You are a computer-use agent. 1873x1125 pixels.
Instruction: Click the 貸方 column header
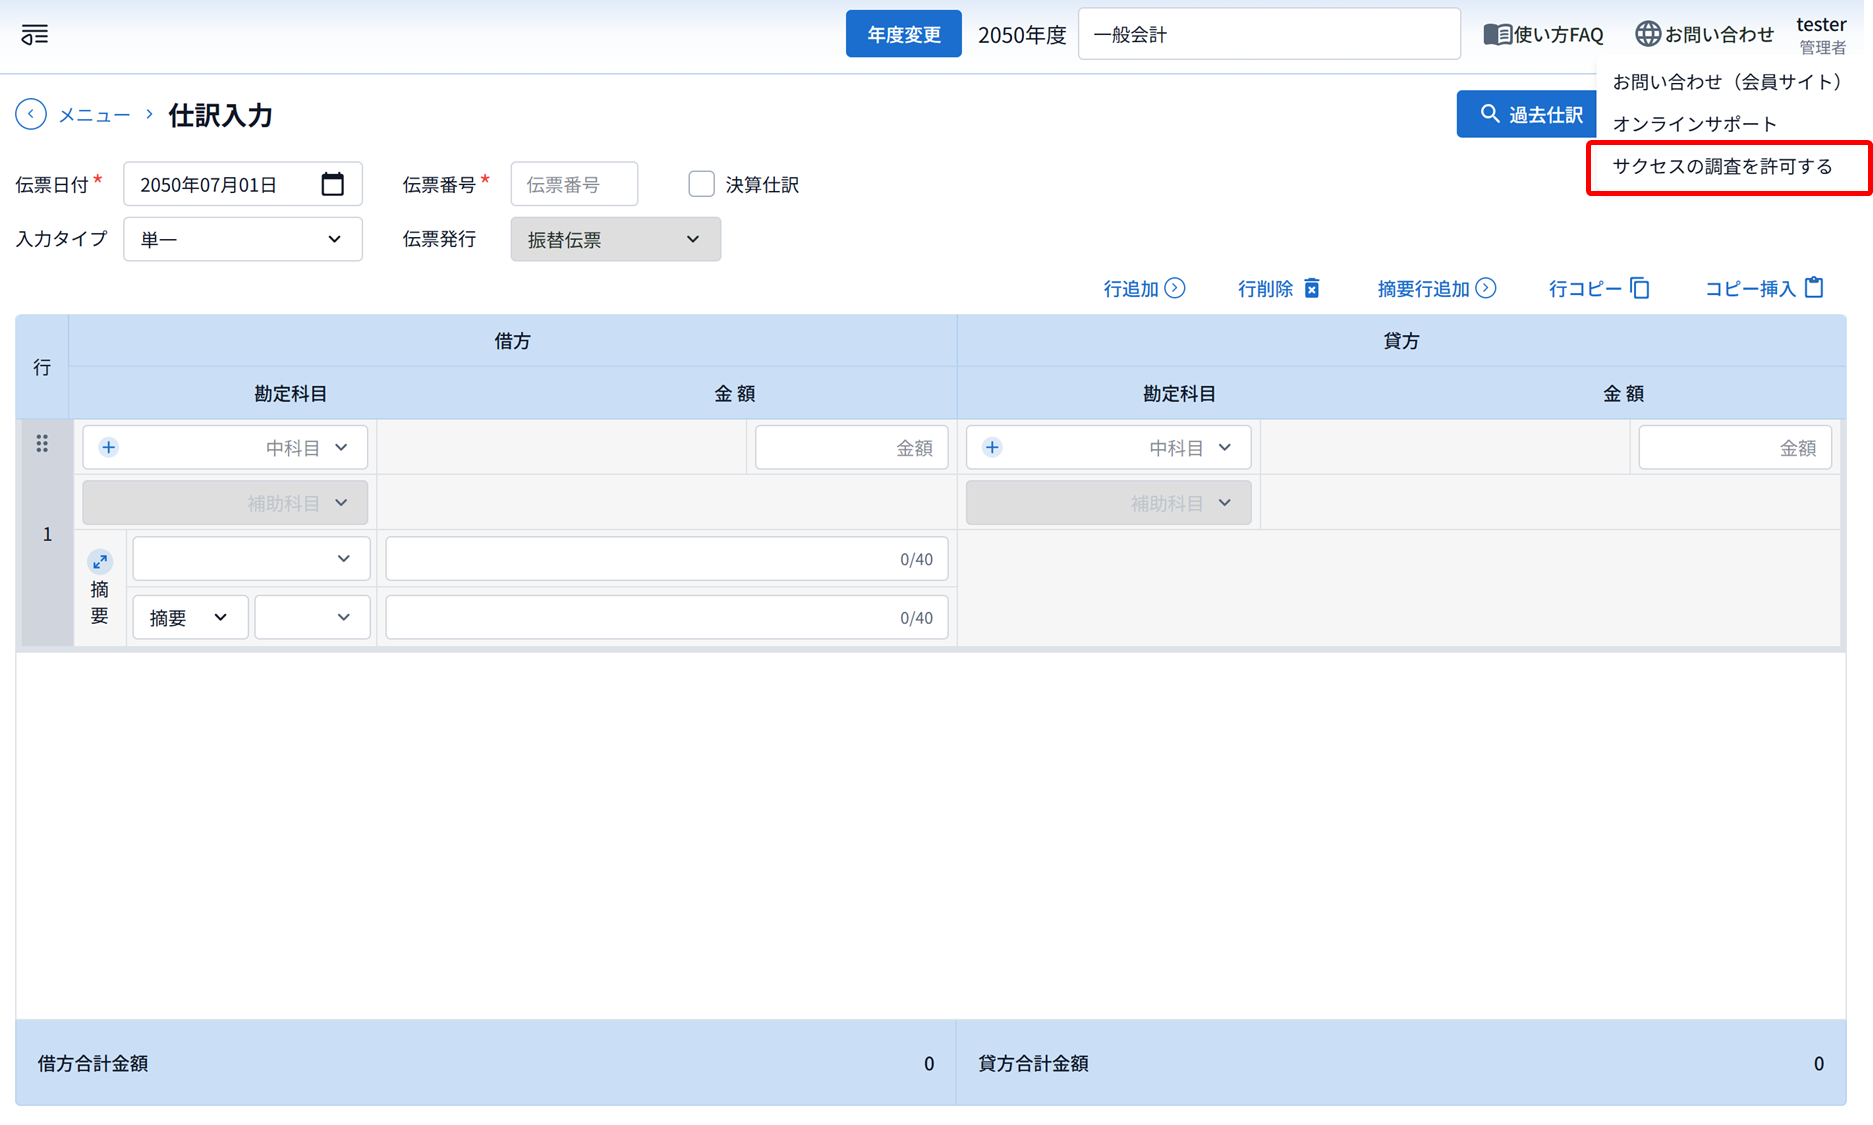(x=1401, y=341)
